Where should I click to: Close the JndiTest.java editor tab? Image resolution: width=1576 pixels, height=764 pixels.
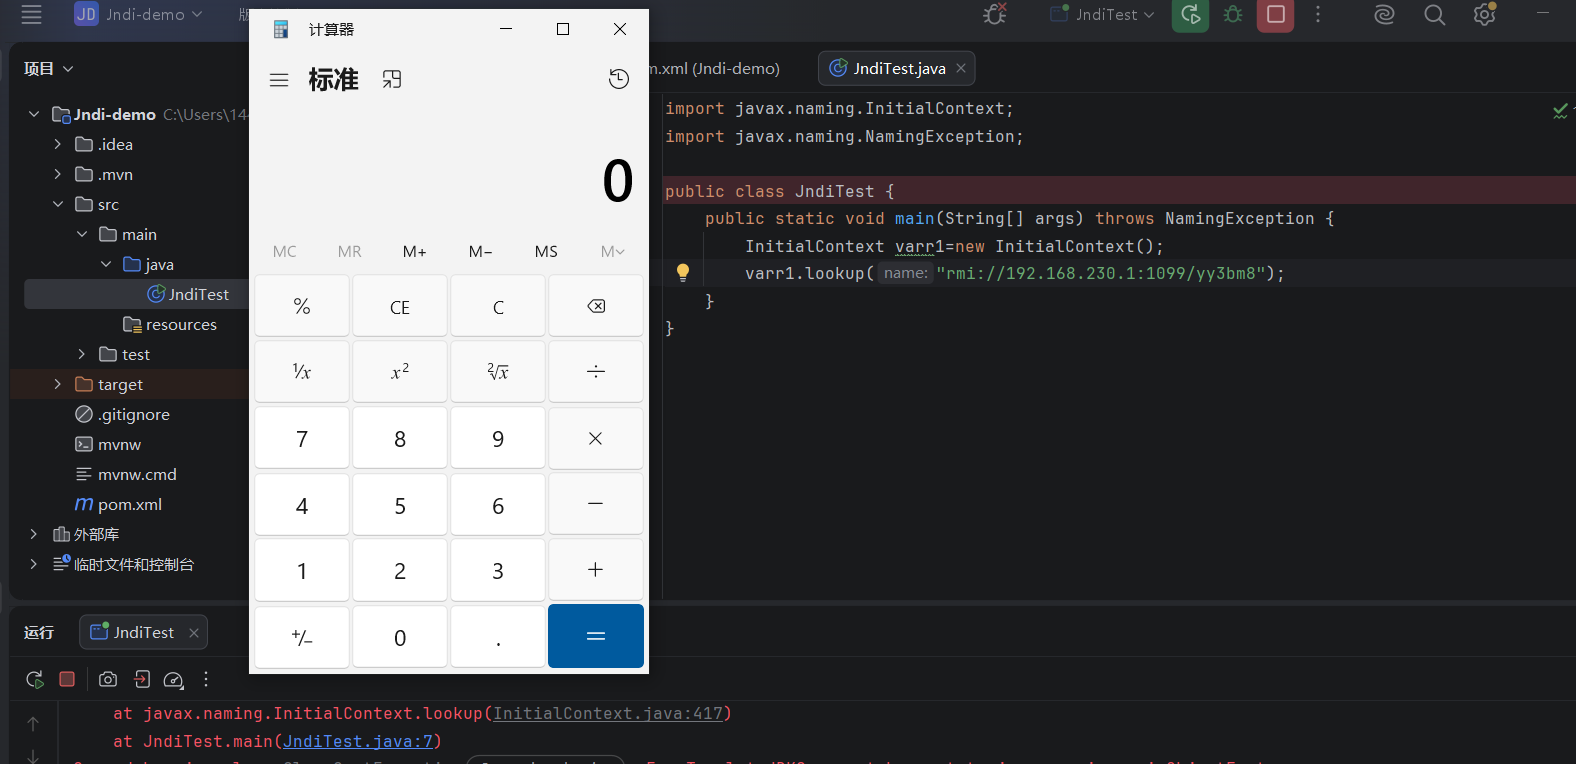click(x=961, y=68)
